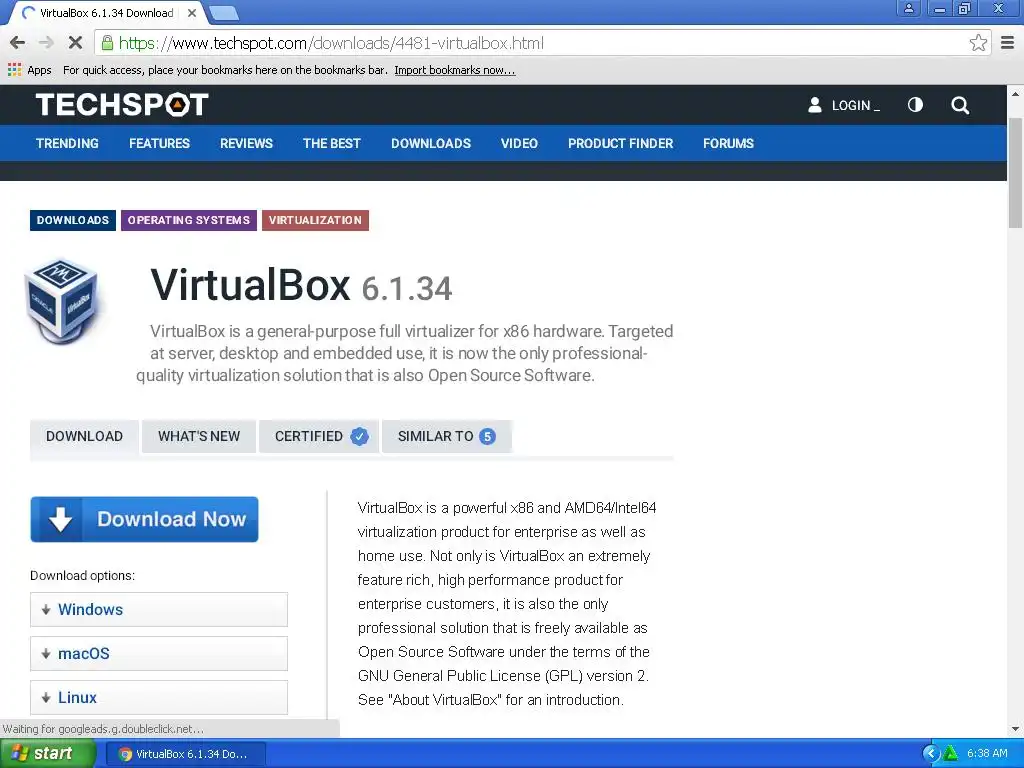Viewport: 1024px width, 768px height.
Task: Open FEATURES navigation item
Action: click(159, 143)
